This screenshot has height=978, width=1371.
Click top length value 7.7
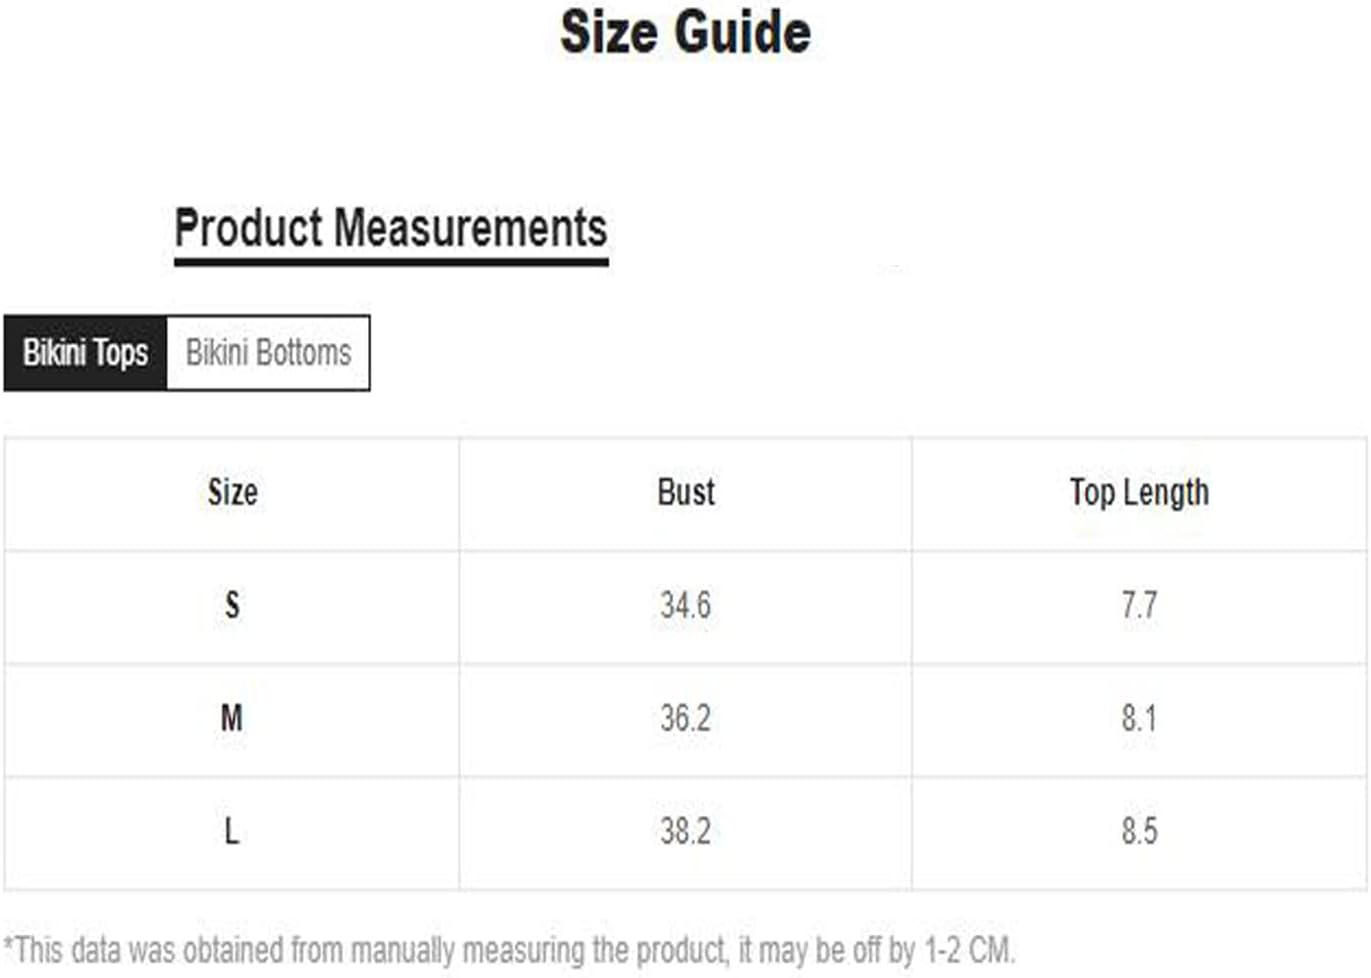(1139, 605)
